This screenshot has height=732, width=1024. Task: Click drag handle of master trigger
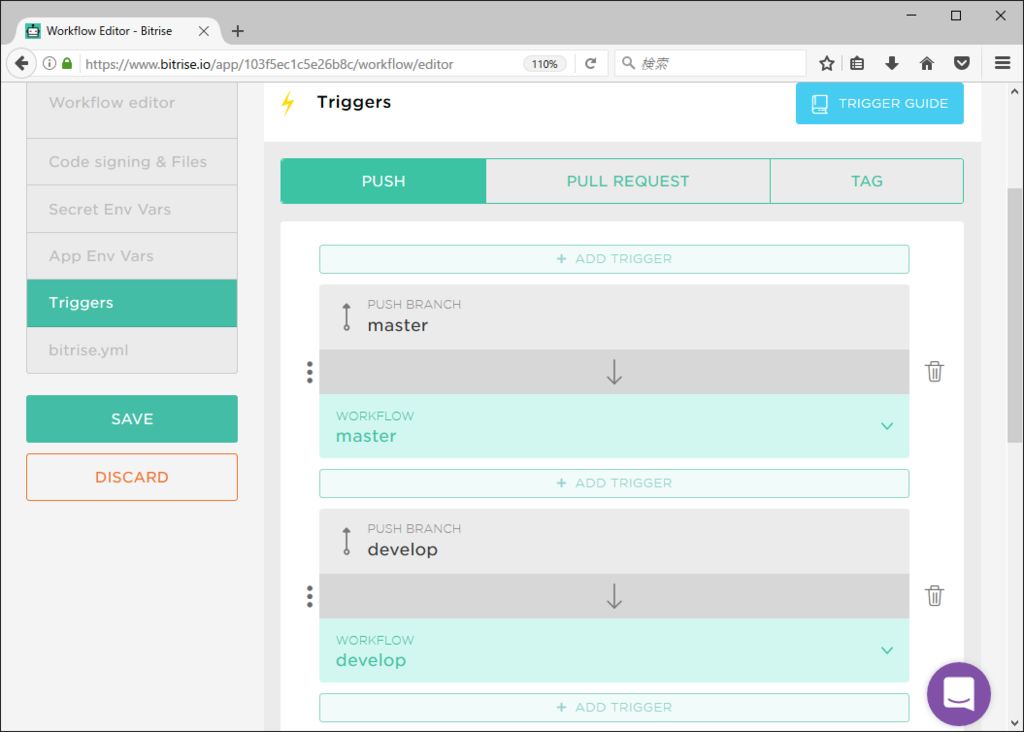pos(310,372)
